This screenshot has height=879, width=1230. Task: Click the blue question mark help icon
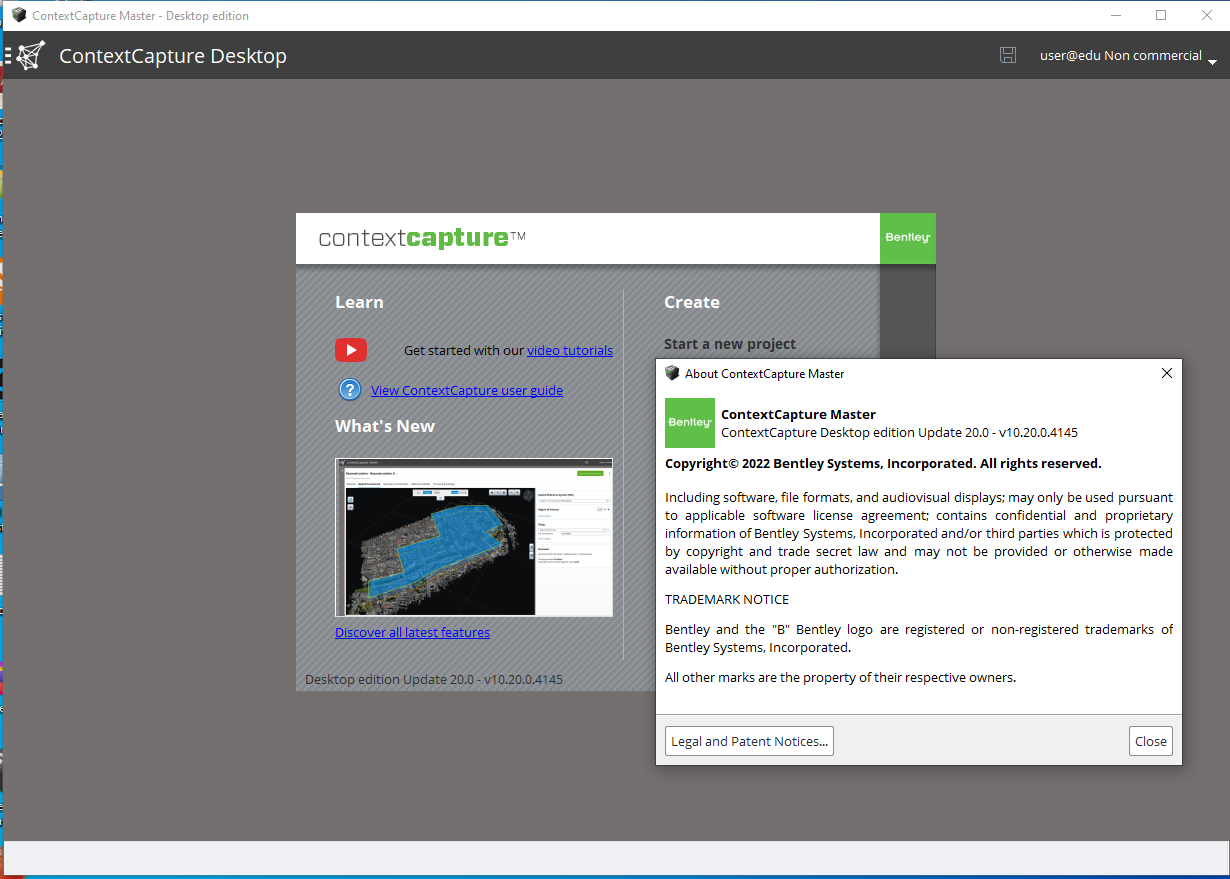[x=349, y=390]
